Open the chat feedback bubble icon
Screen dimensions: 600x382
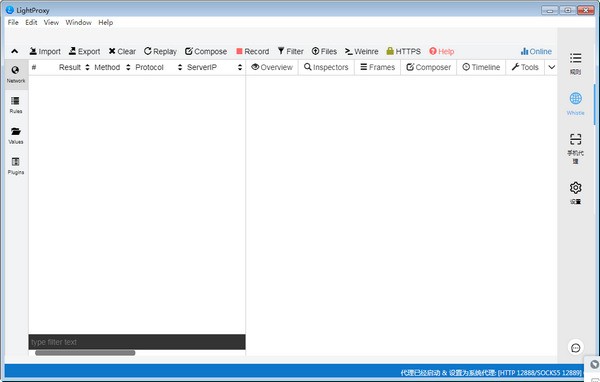point(576,348)
